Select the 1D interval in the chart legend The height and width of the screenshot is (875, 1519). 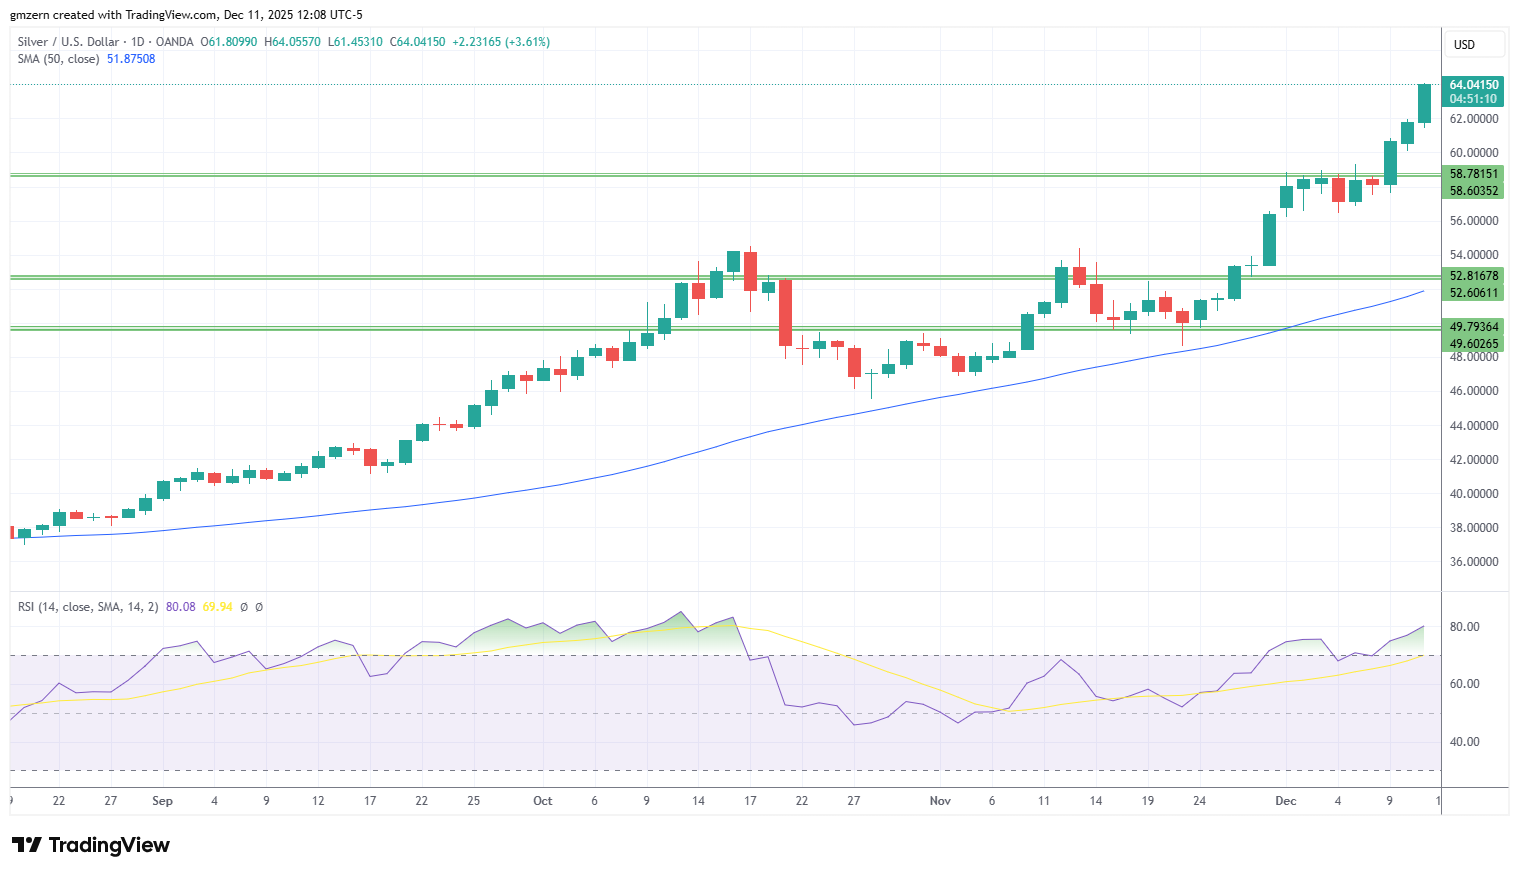click(x=138, y=42)
